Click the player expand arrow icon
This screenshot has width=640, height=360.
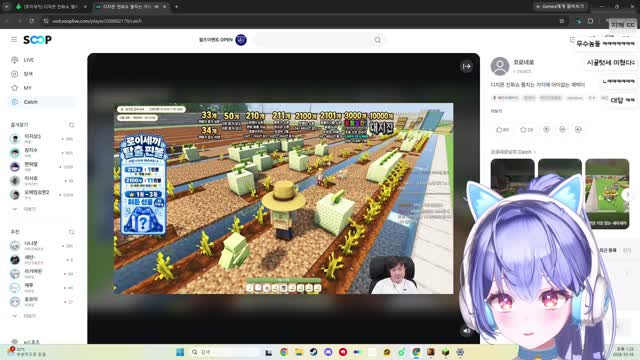(467, 66)
